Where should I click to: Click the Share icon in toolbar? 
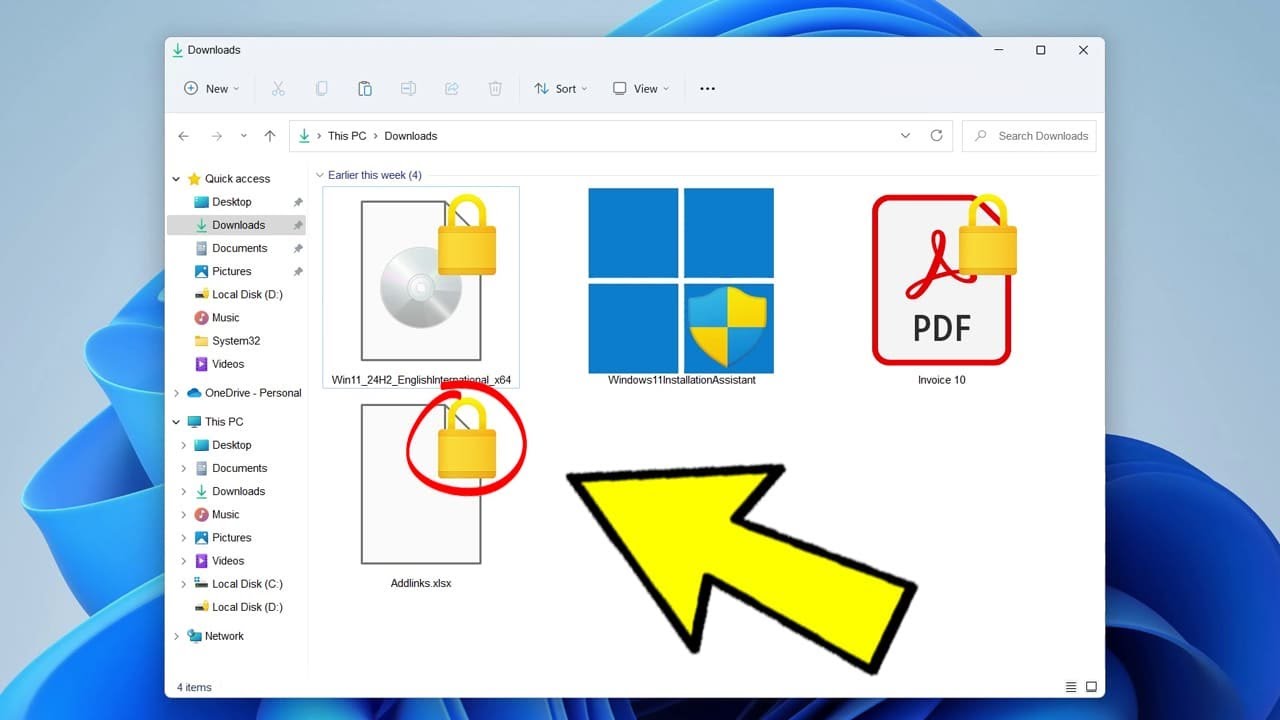coord(452,89)
